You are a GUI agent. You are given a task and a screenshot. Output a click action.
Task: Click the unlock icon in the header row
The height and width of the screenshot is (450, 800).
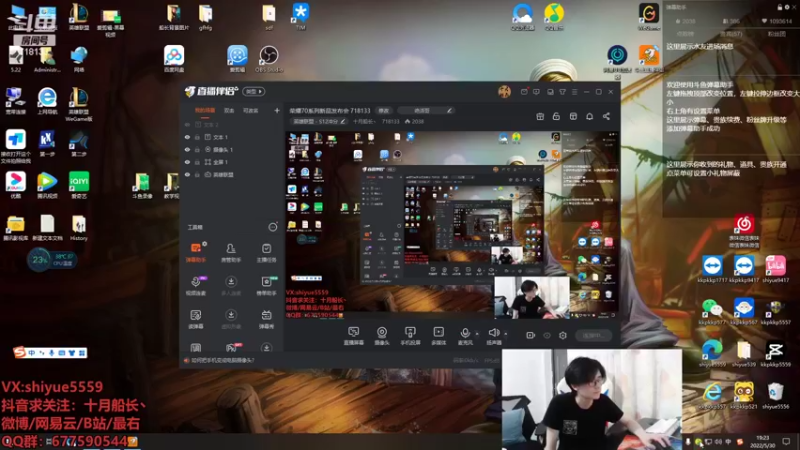pos(556,116)
